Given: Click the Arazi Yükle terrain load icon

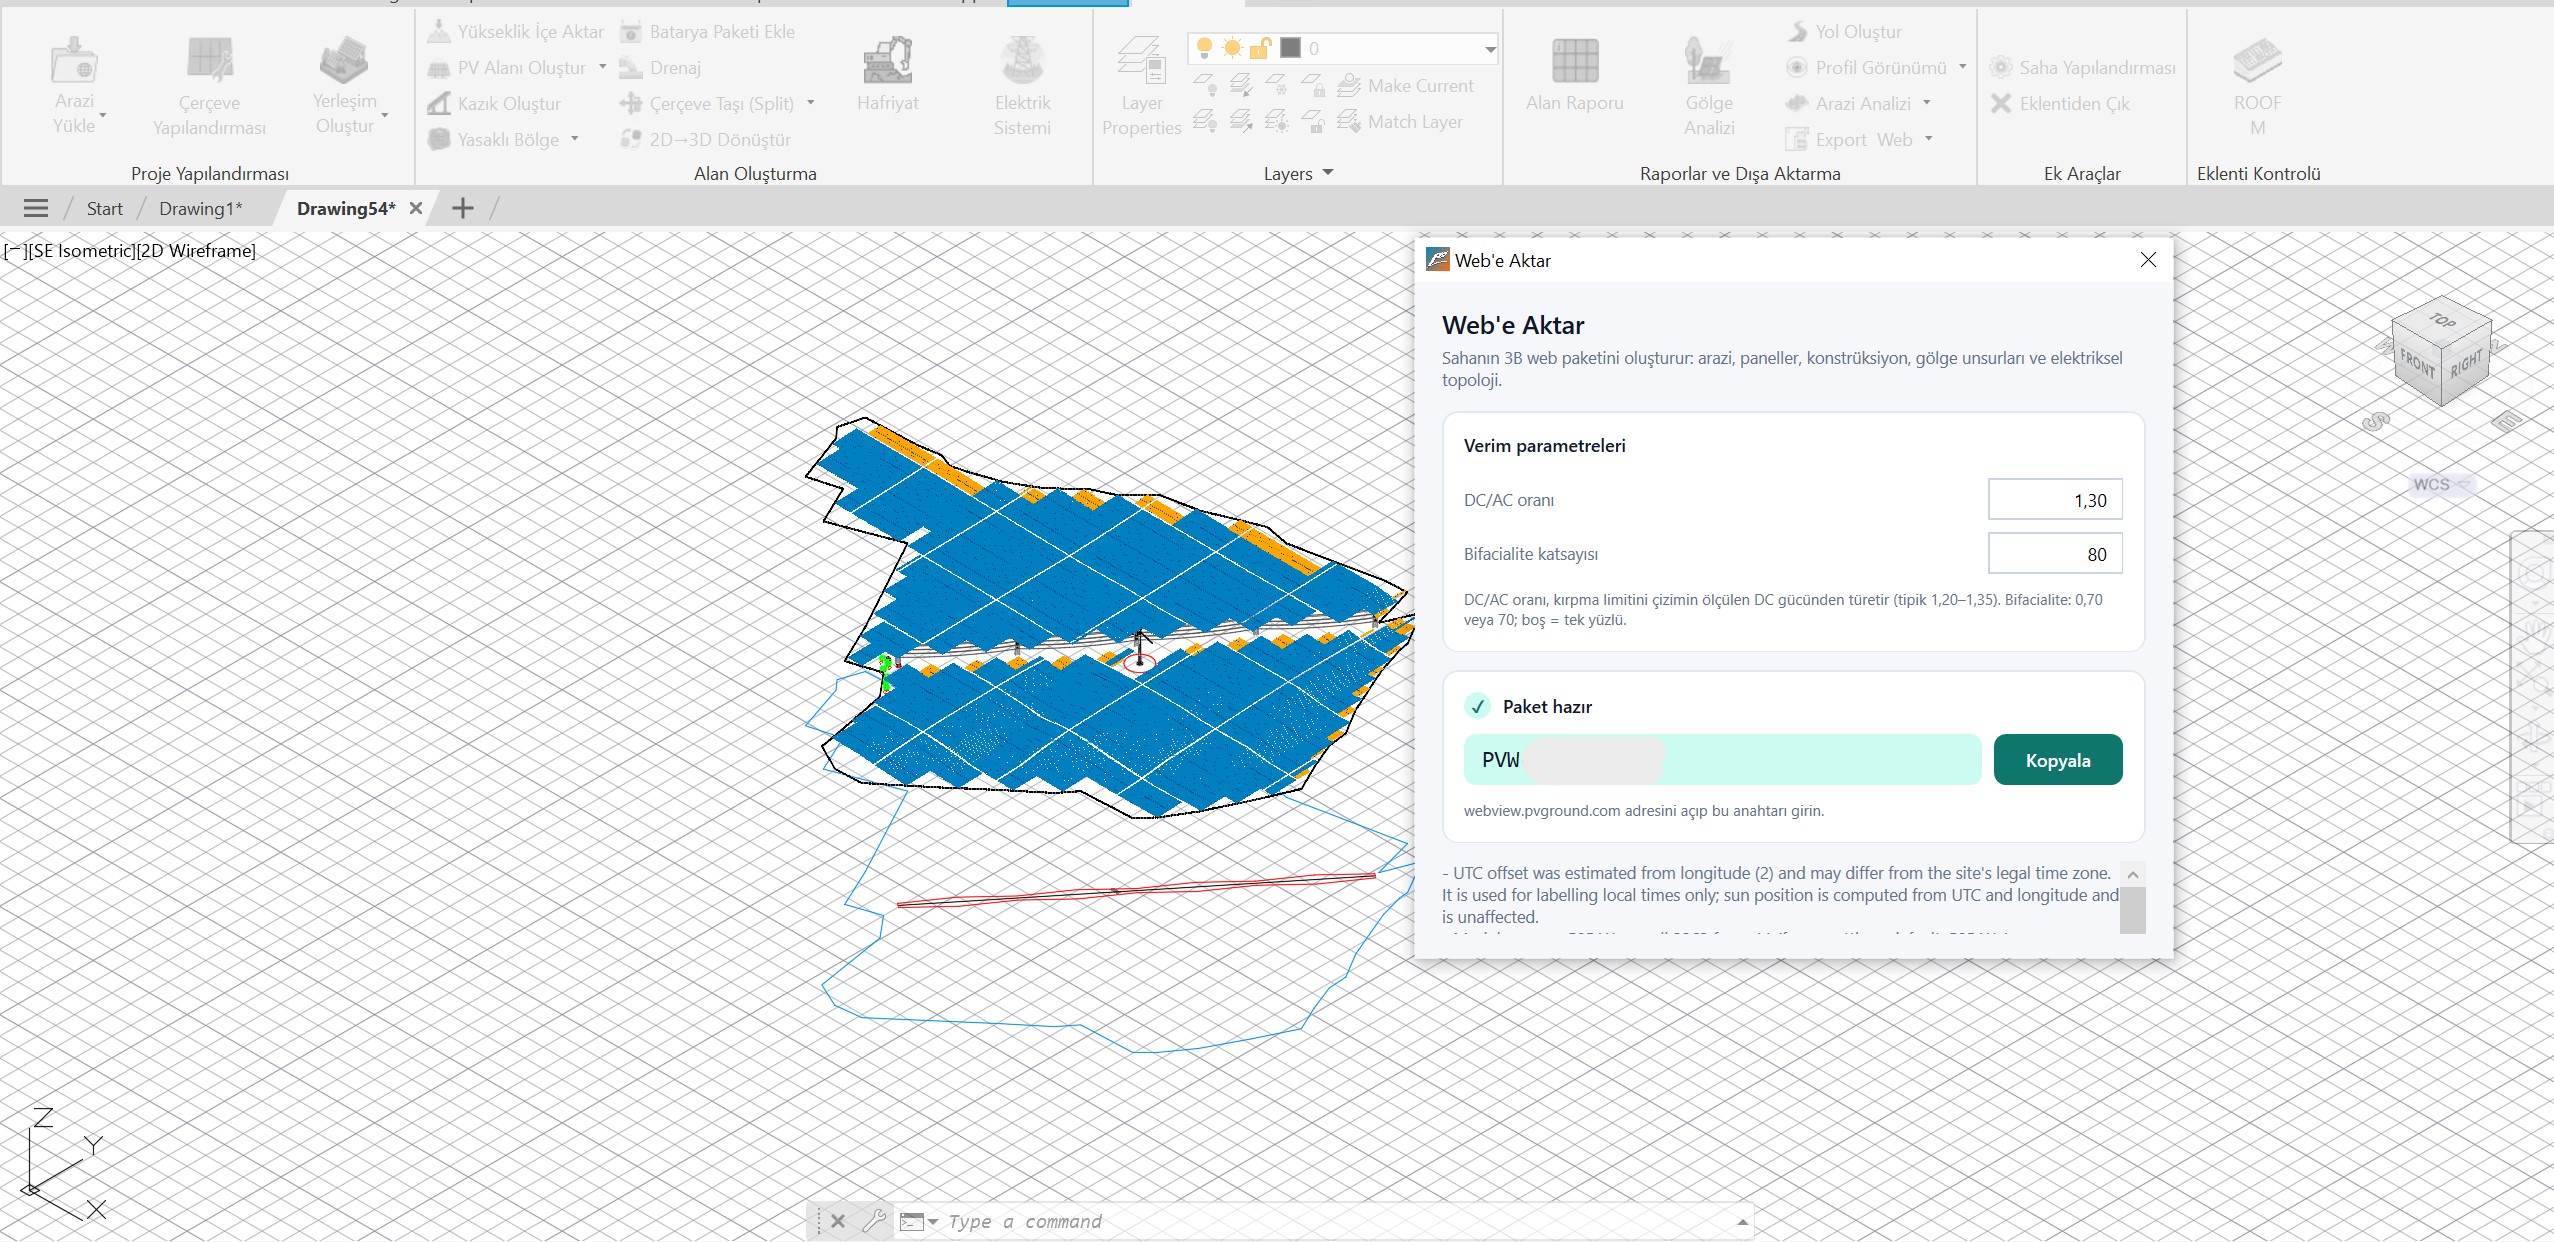Looking at the screenshot, I should tap(74, 59).
